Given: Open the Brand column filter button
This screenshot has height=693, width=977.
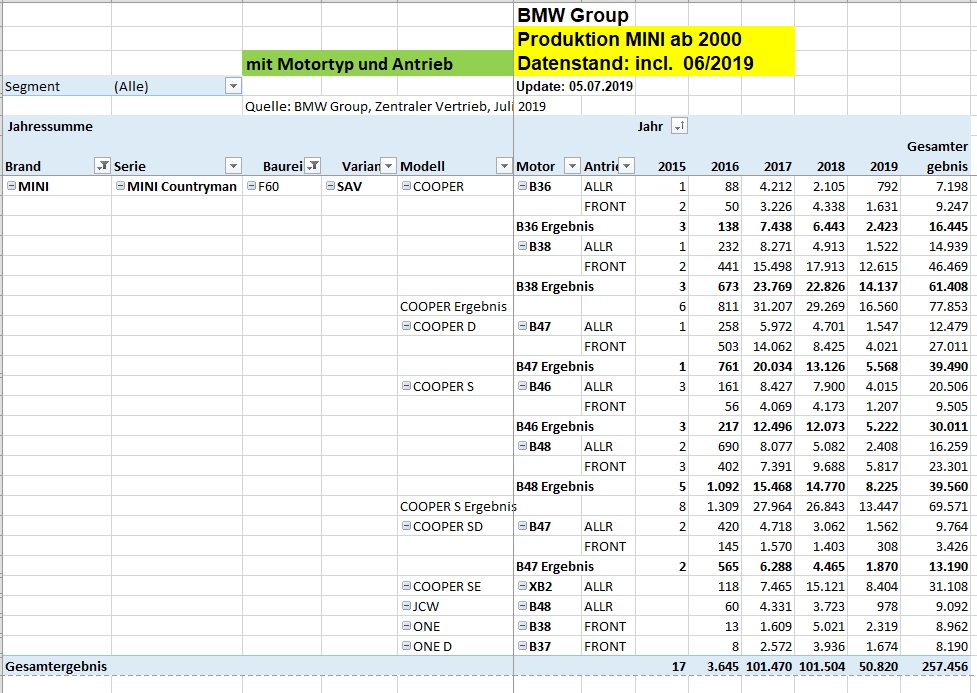Looking at the screenshot, I should [101, 166].
